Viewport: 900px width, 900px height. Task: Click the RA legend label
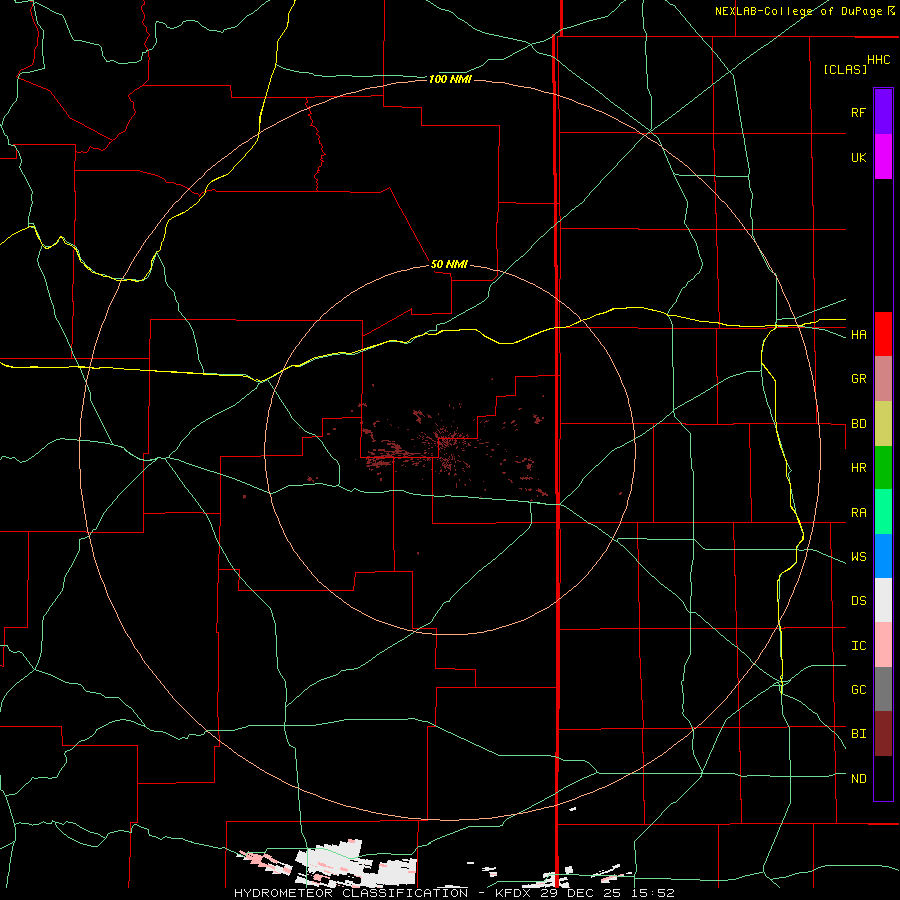[858, 513]
